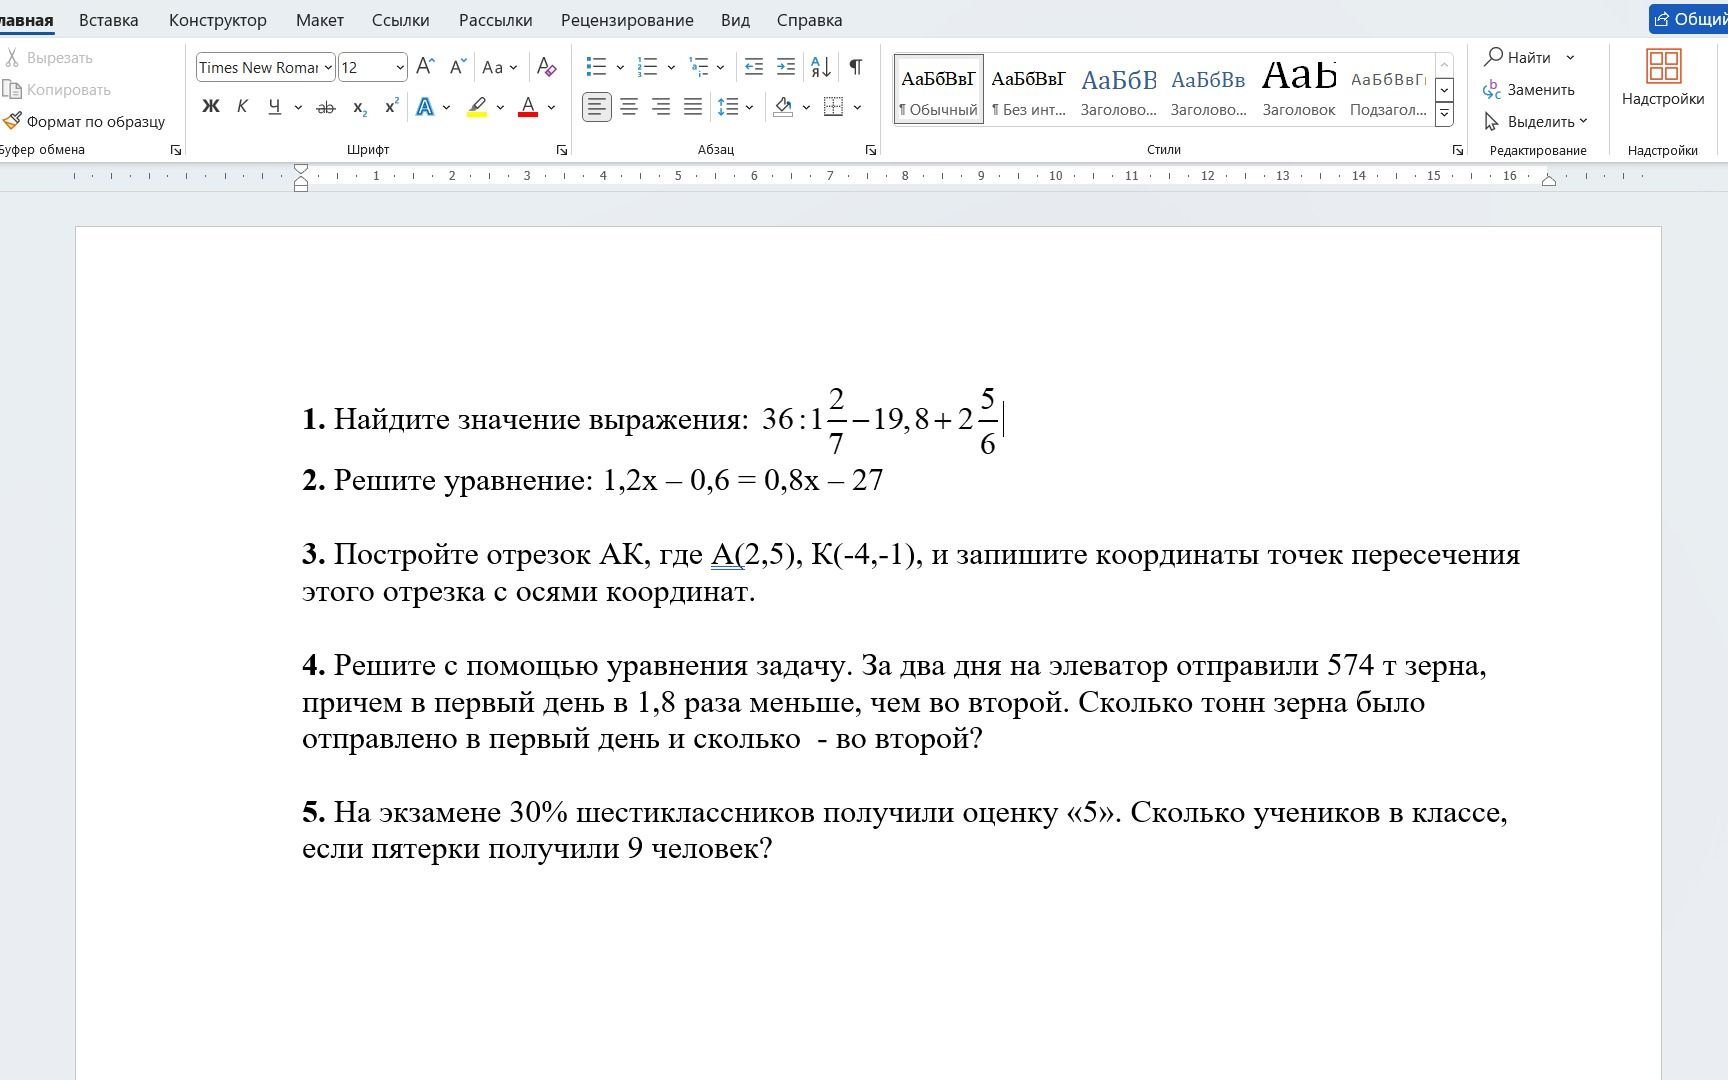This screenshot has width=1728, height=1080.
Task: Toggle paragraph marks display (¶)
Action: pos(856,67)
